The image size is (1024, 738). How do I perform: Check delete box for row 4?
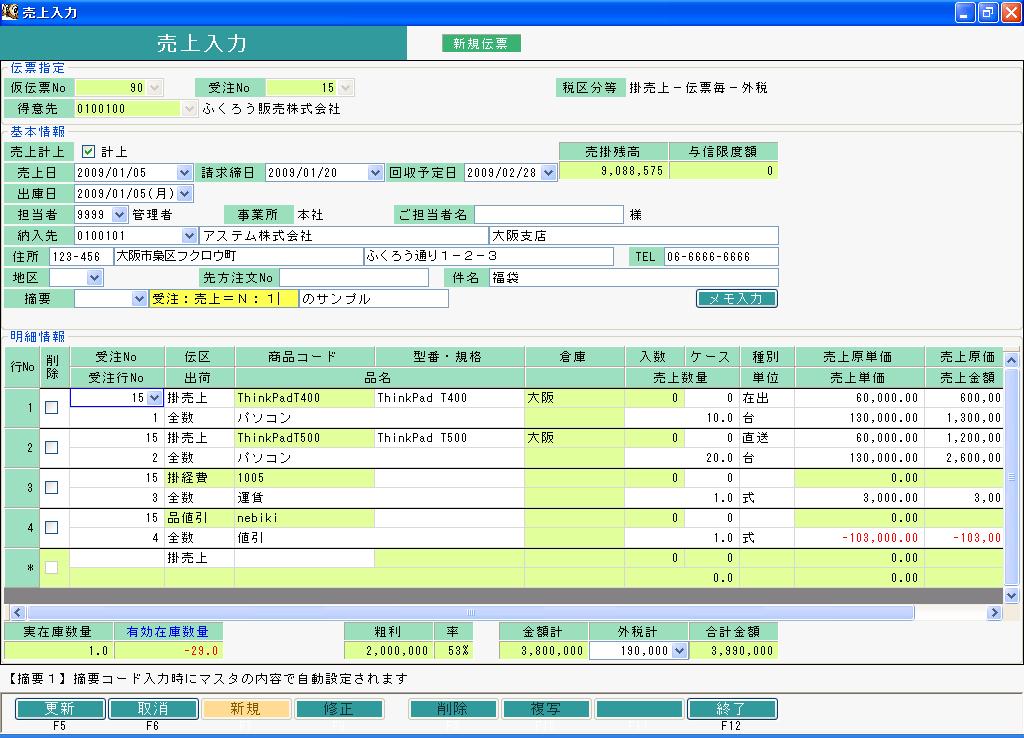[x=52, y=527]
